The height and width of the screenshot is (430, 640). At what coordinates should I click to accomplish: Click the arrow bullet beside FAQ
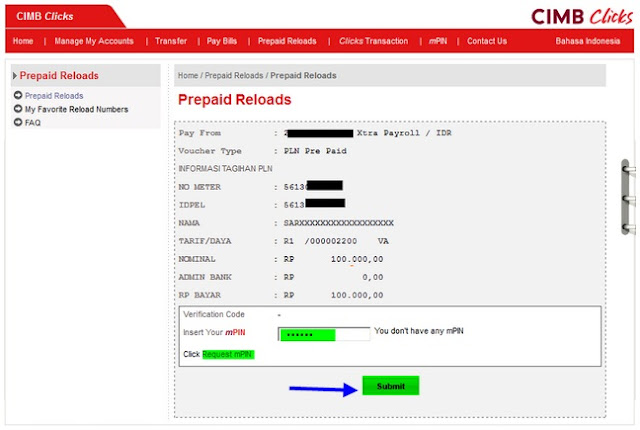click(x=18, y=122)
